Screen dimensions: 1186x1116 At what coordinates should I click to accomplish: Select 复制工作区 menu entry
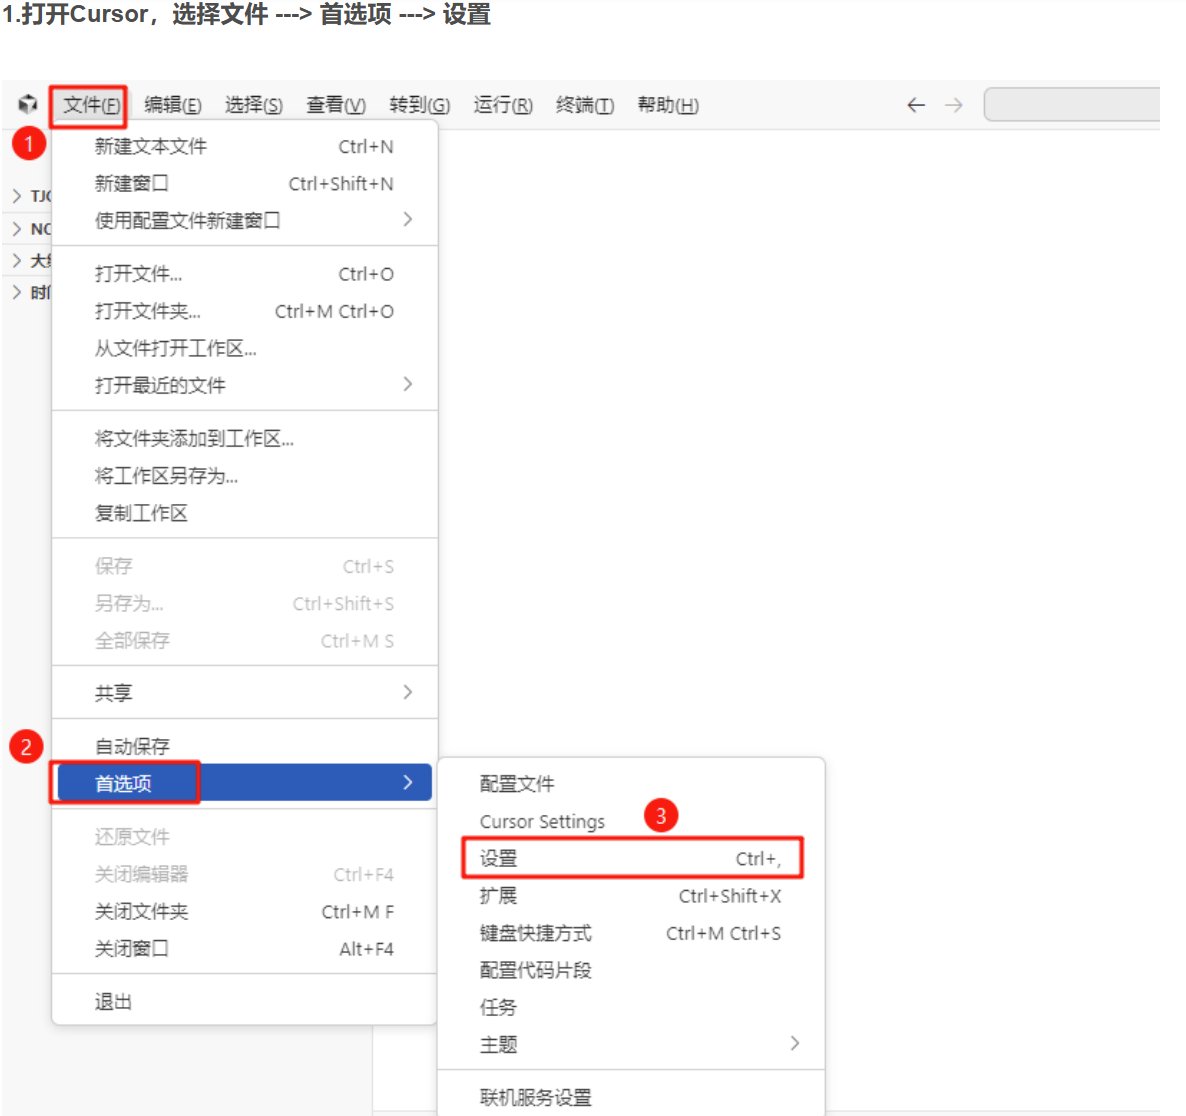[244, 513]
